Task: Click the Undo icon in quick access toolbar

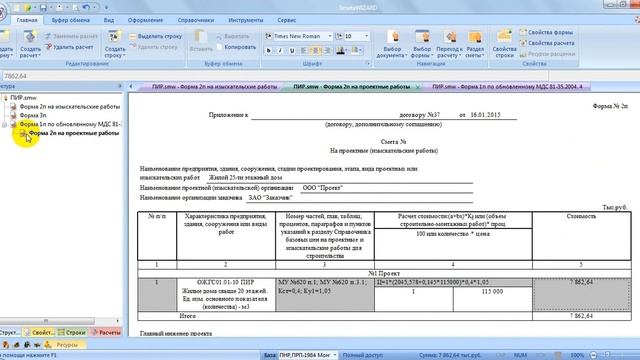Action: coord(87,7)
